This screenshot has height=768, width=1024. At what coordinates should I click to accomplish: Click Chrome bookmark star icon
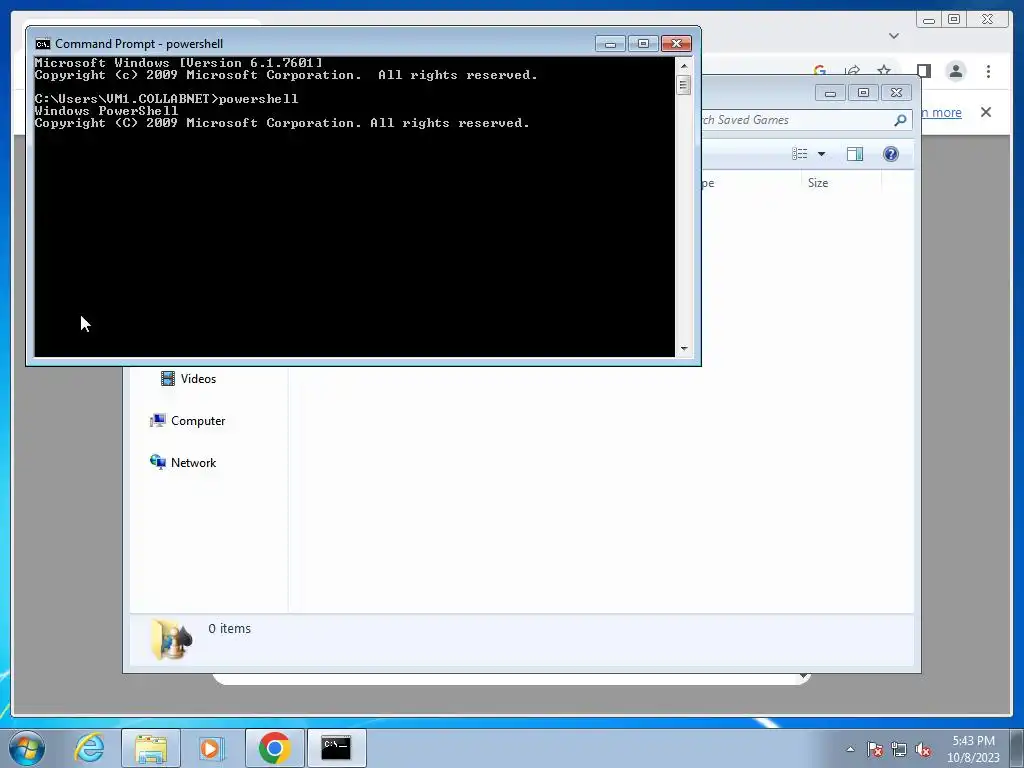point(884,71)
